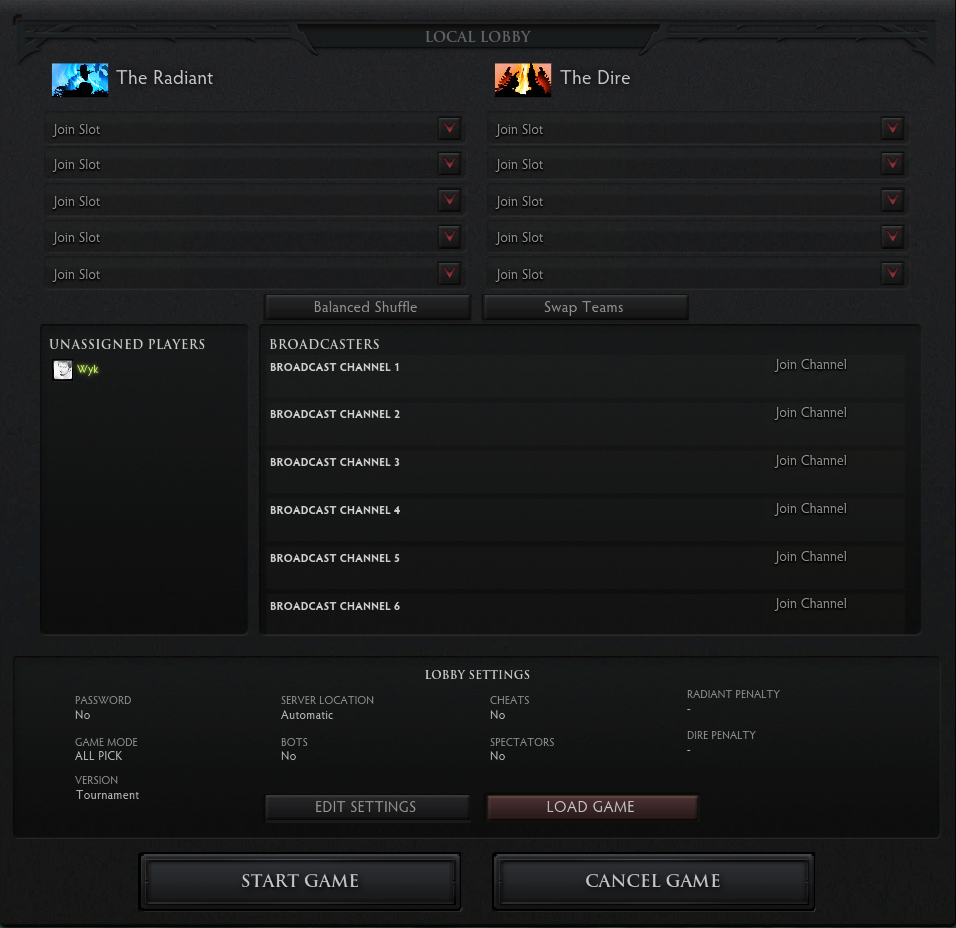Open the second Dire slot dropdown arrow
Viewport: 956px width, 928px height.
pos(892,164)
